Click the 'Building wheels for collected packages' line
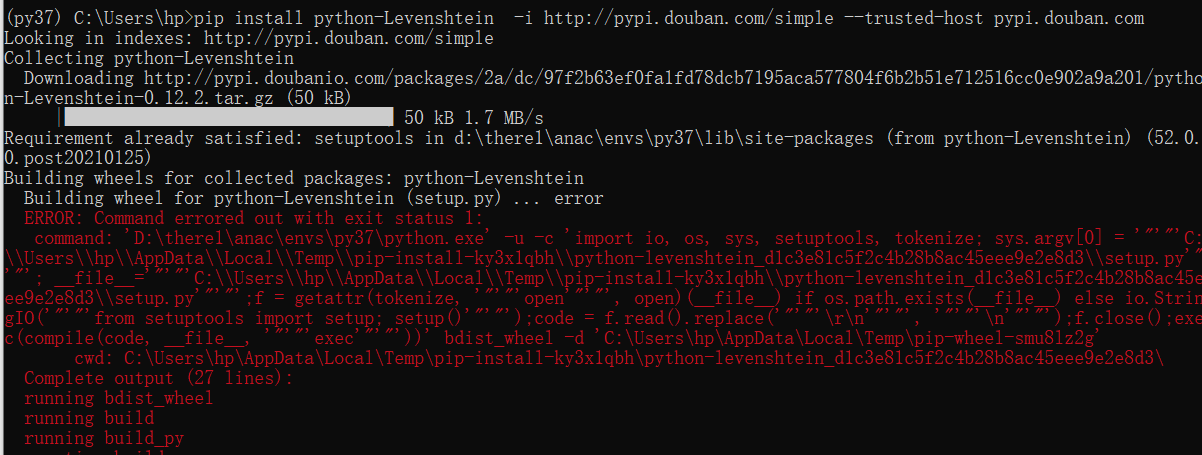This screenshot has width=1202, height=455. pos(294,178)
